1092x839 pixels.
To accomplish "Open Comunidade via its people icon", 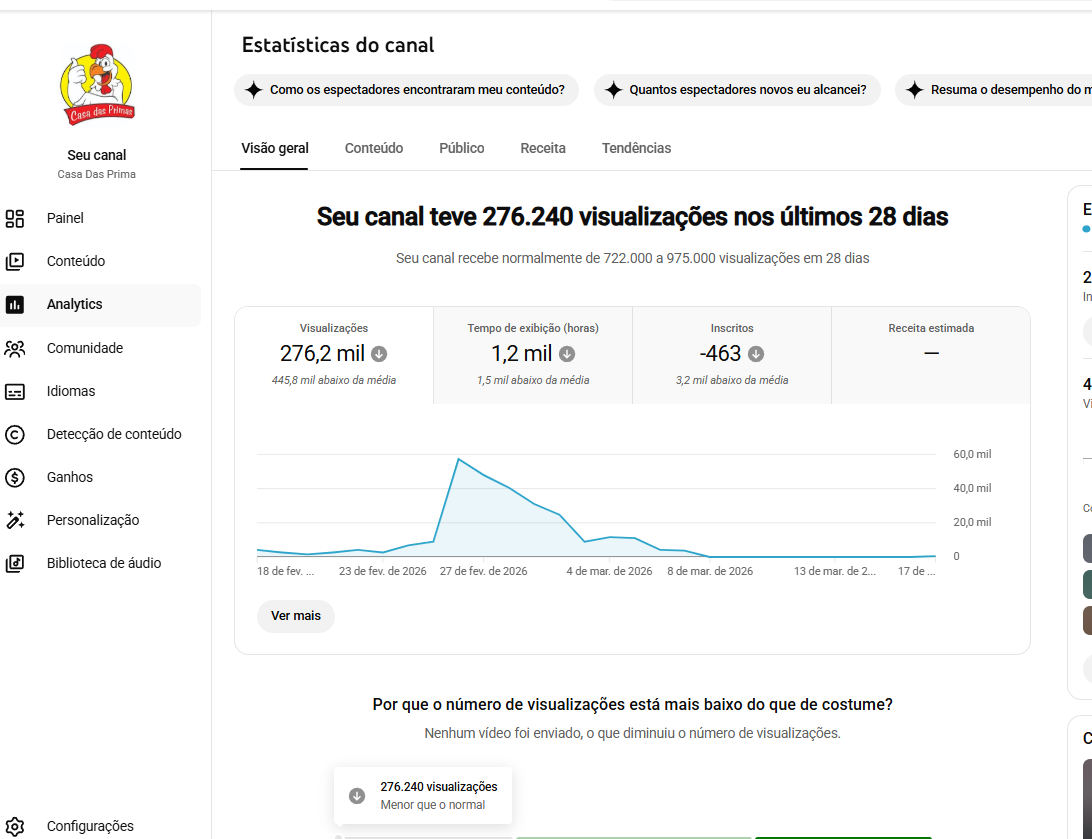I will [15, 348].
